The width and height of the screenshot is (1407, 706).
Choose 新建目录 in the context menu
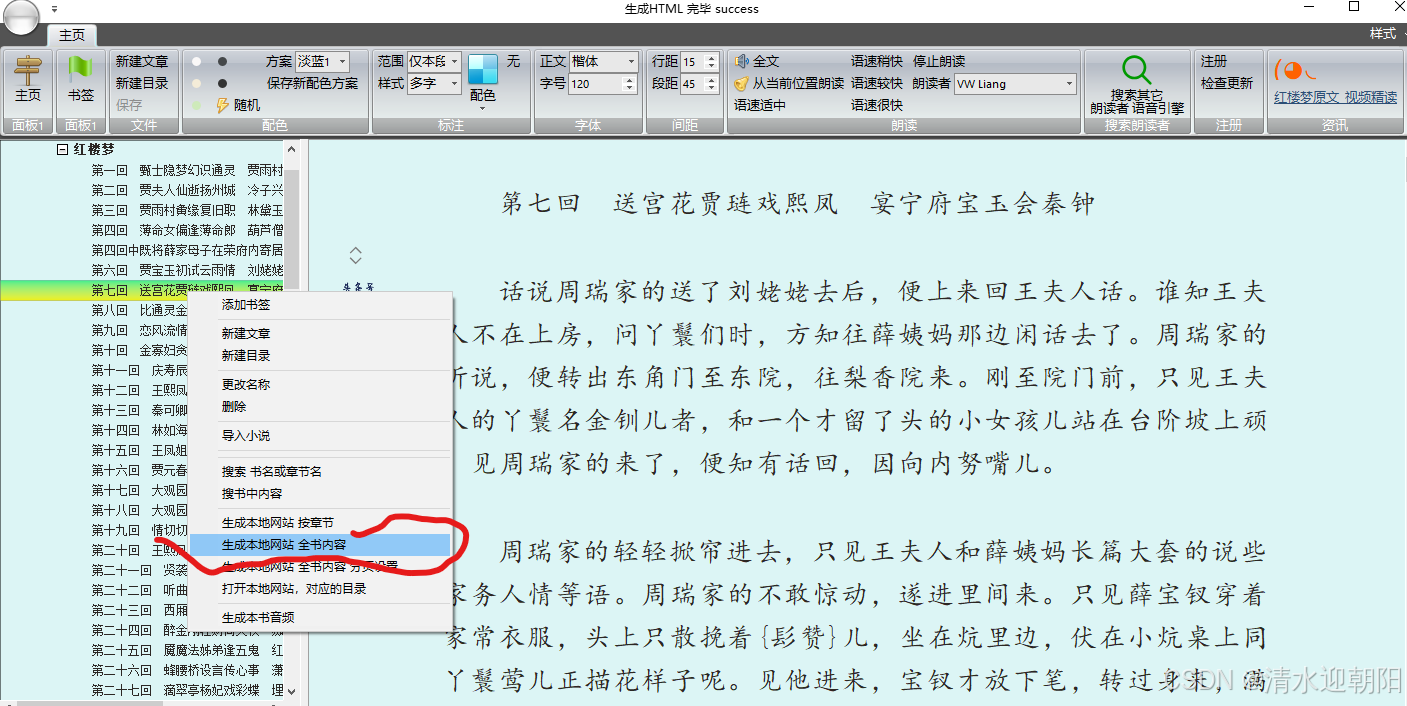click(x=246, y=355)
